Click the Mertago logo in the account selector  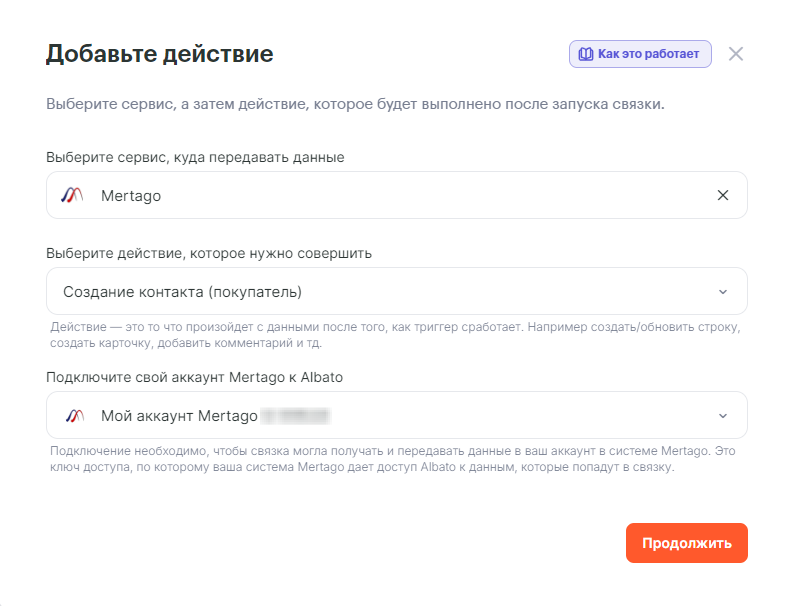[73, 415]
